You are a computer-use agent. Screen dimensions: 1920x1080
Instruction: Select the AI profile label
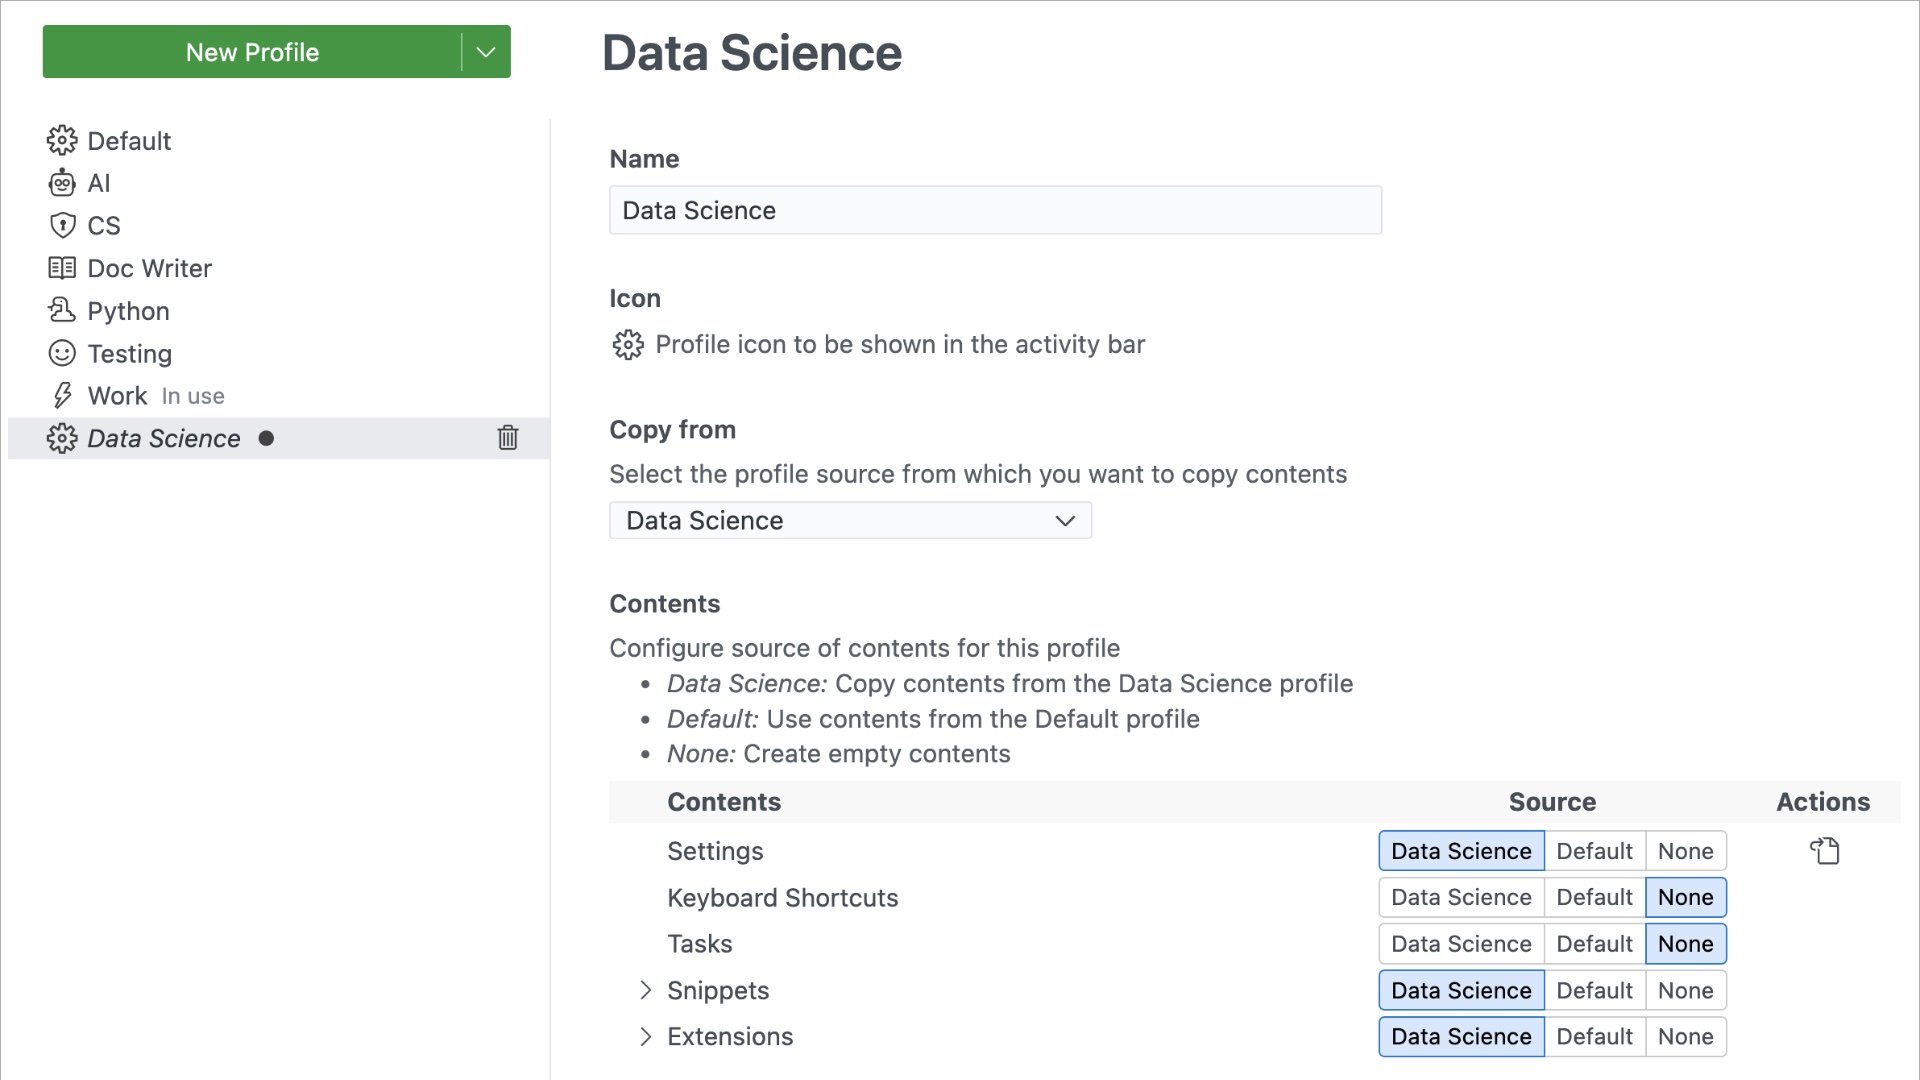(x=99, y=183)
